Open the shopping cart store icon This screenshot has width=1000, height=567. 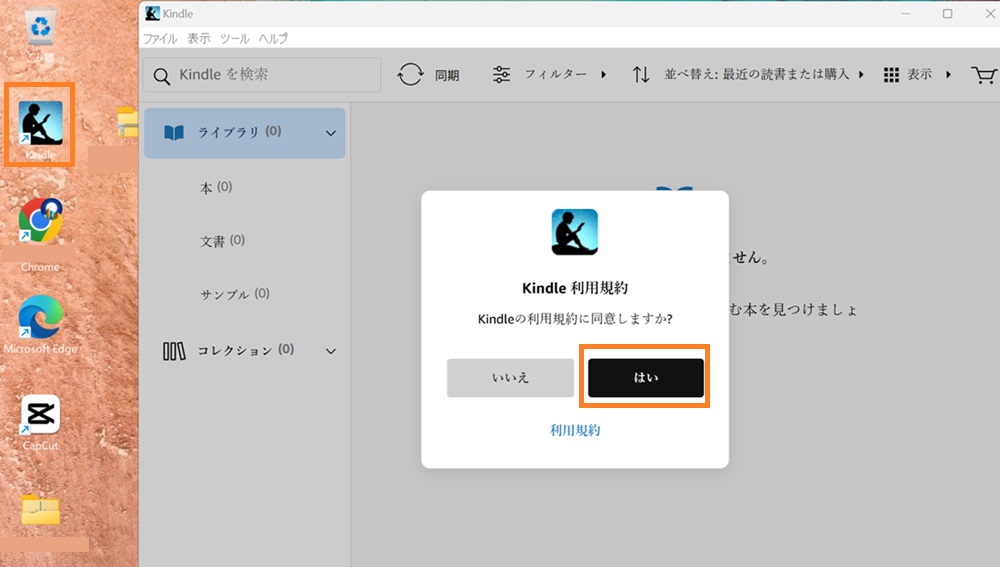[983, 75]
